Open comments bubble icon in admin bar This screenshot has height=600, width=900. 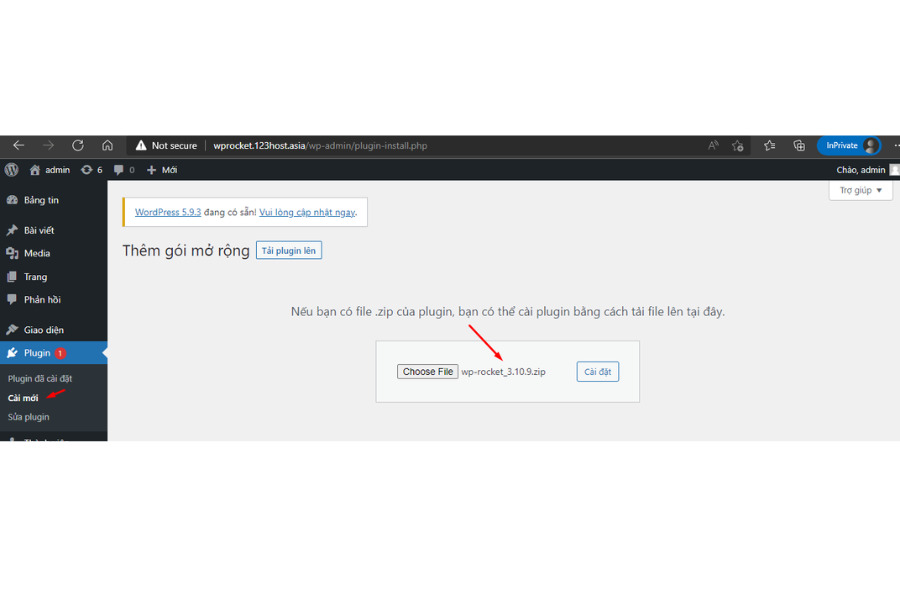(x=124, y=170)
